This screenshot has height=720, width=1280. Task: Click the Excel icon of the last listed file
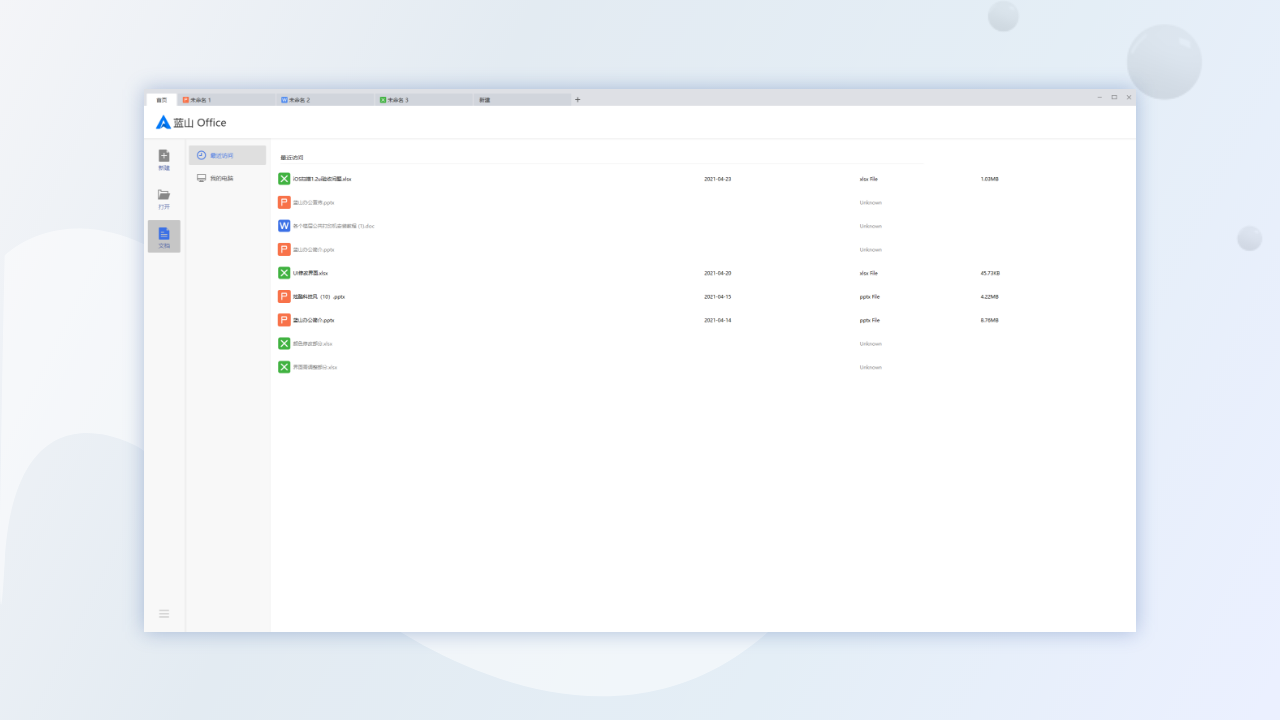pyautogui.click(x=284, y=367)
